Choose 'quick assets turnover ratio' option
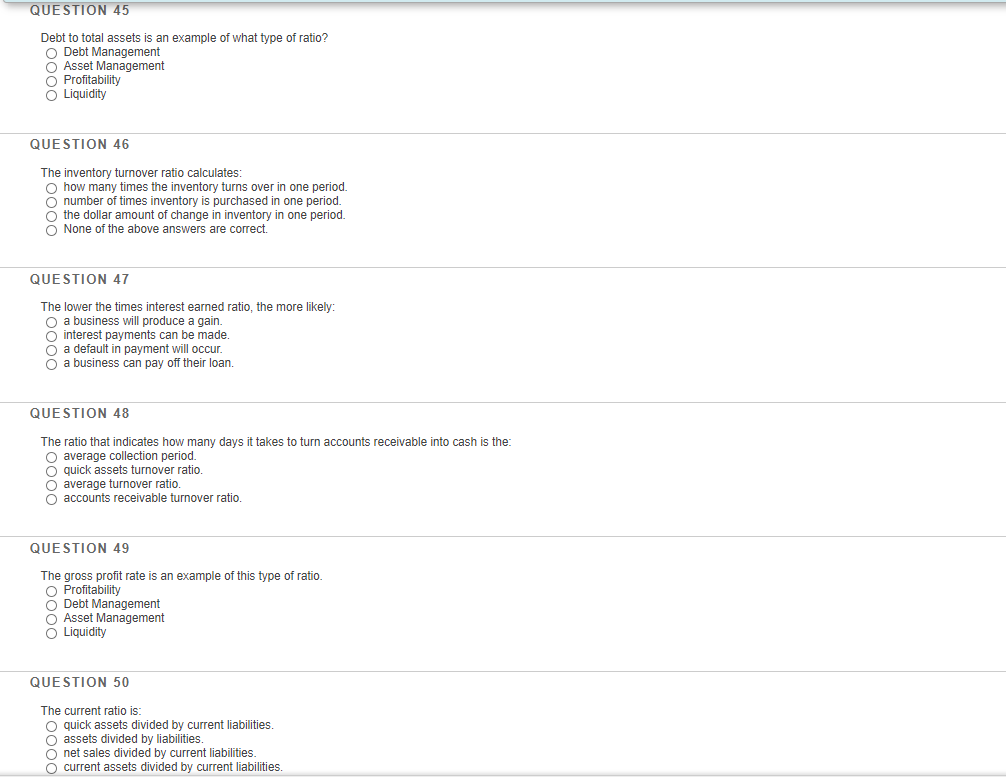 click(x=51, y=472)
